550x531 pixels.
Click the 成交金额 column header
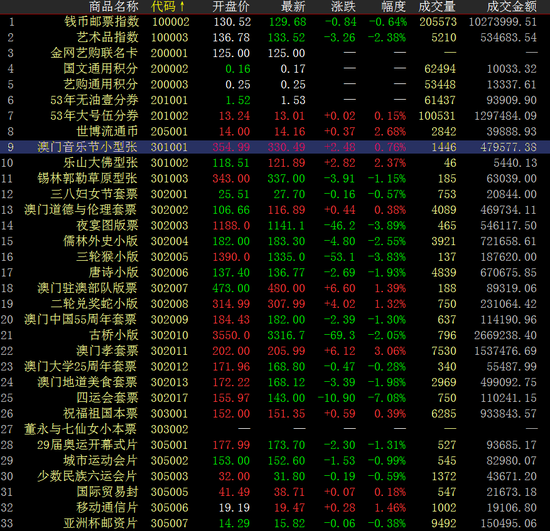[x=511, y=6]
